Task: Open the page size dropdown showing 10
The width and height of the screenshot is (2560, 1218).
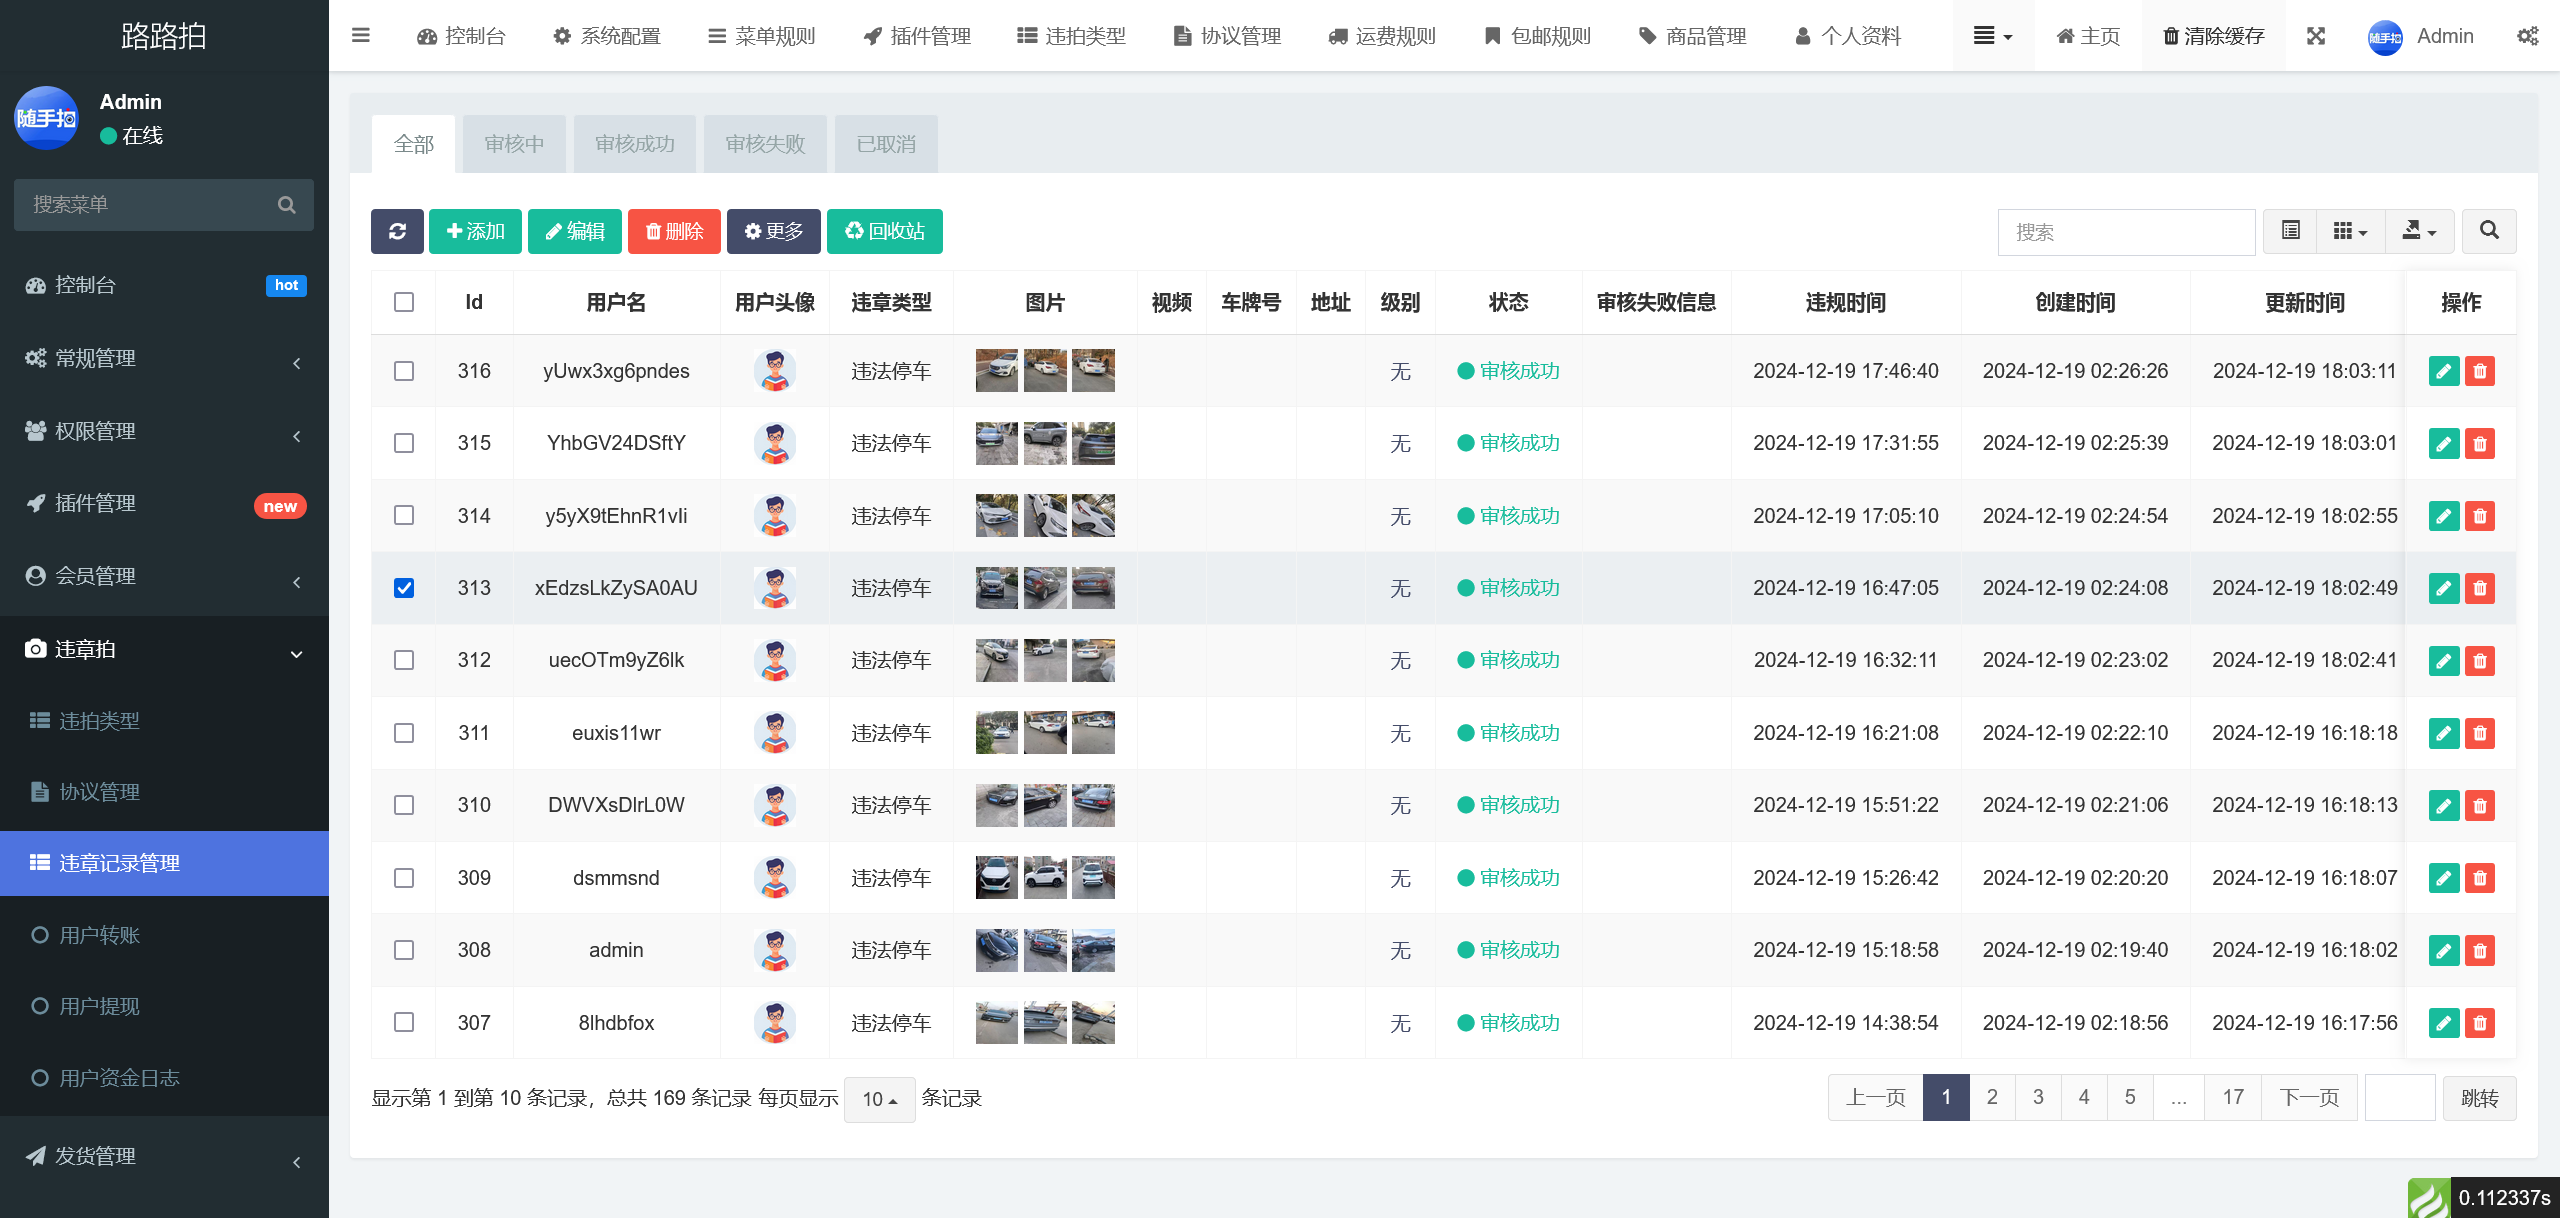Action: 878,1098
